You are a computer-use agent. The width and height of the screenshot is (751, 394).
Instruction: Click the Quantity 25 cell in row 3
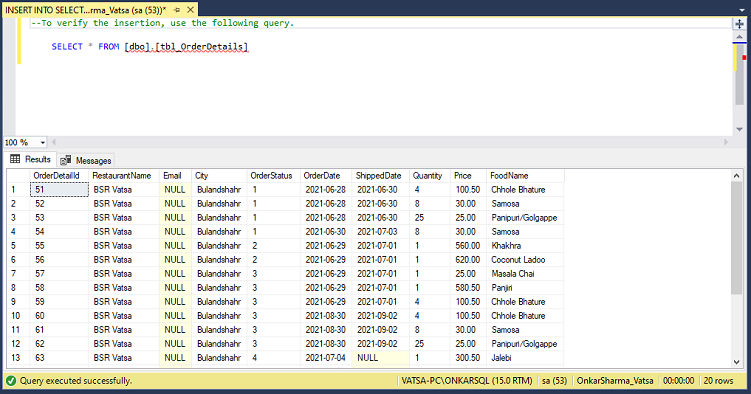coord(430,218)
